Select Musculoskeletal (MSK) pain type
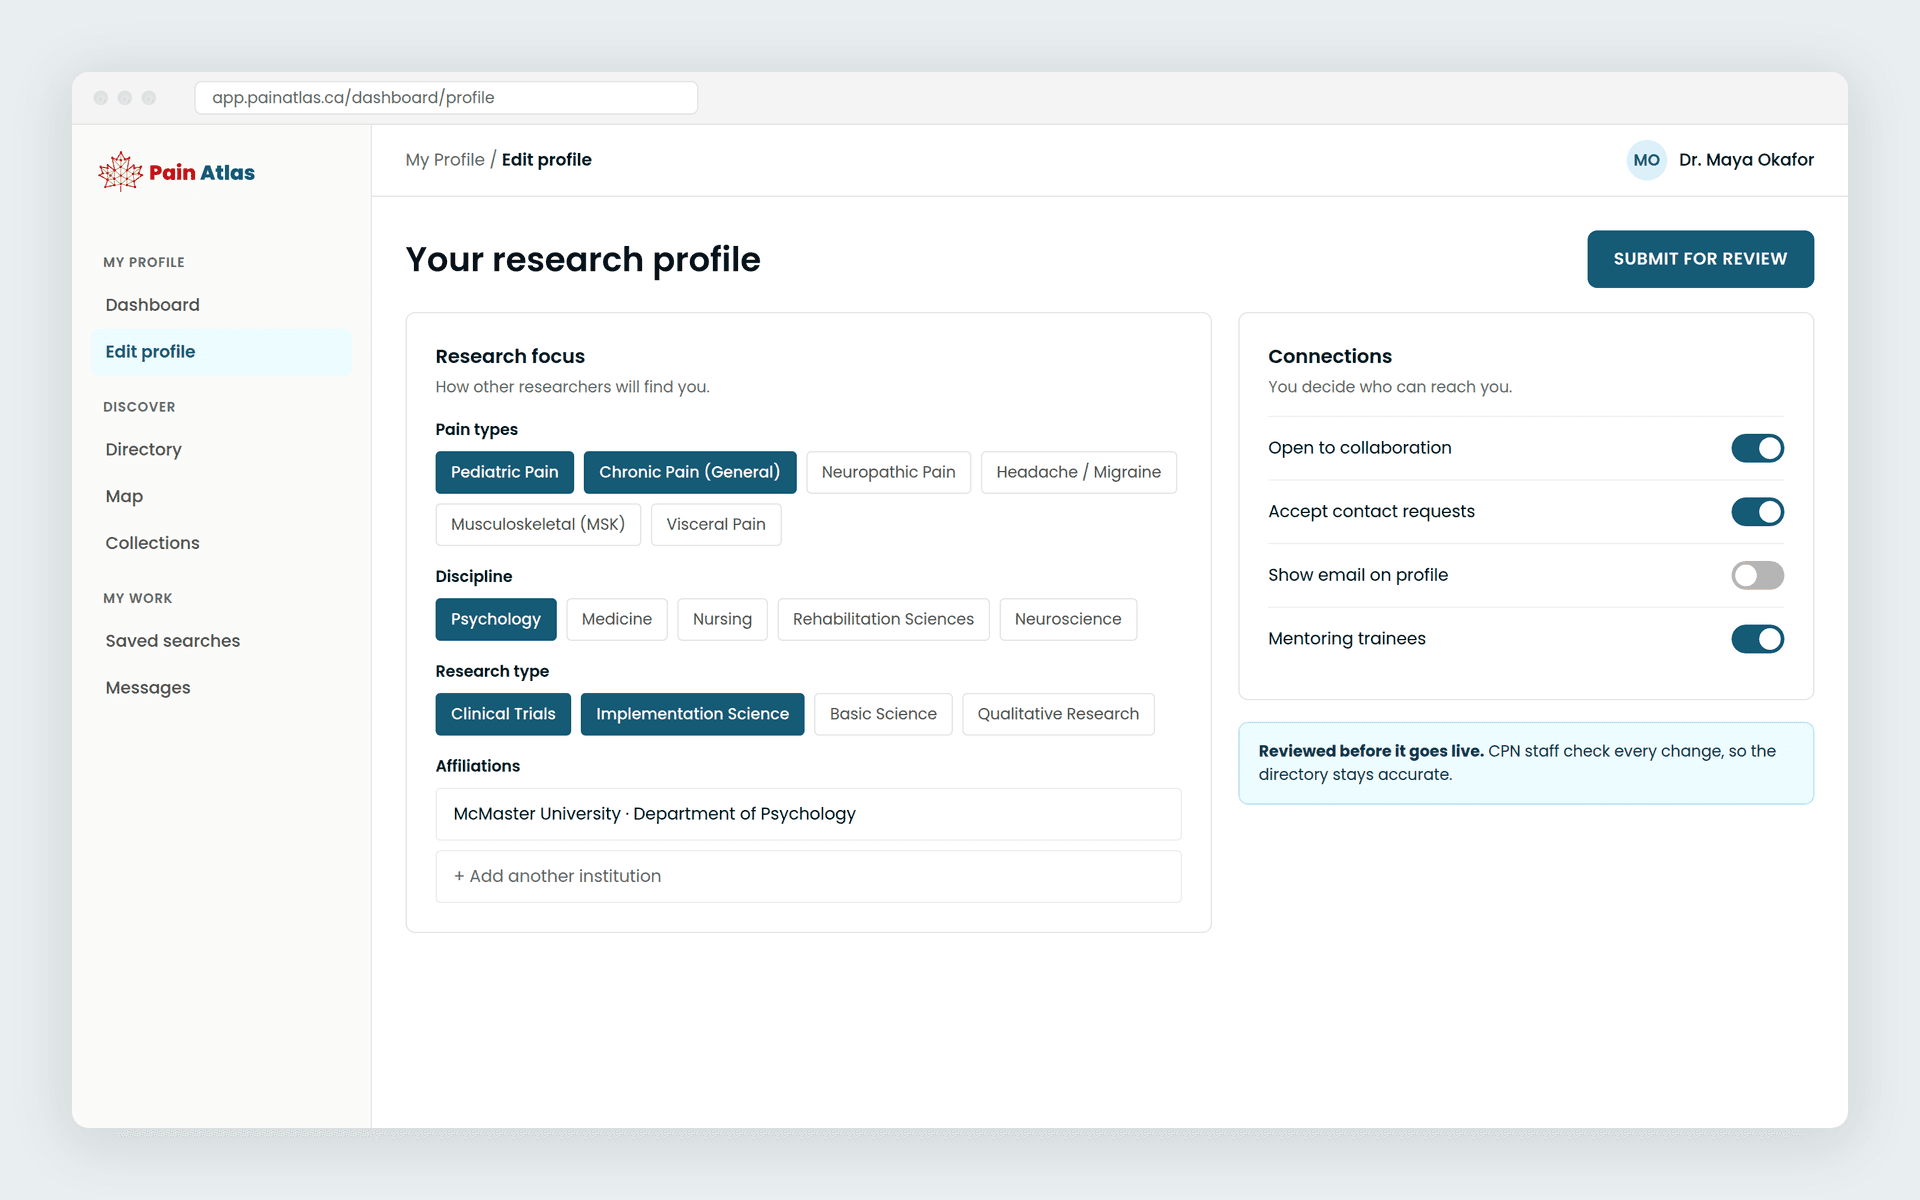1920x1200 pixels. point(538,524)
